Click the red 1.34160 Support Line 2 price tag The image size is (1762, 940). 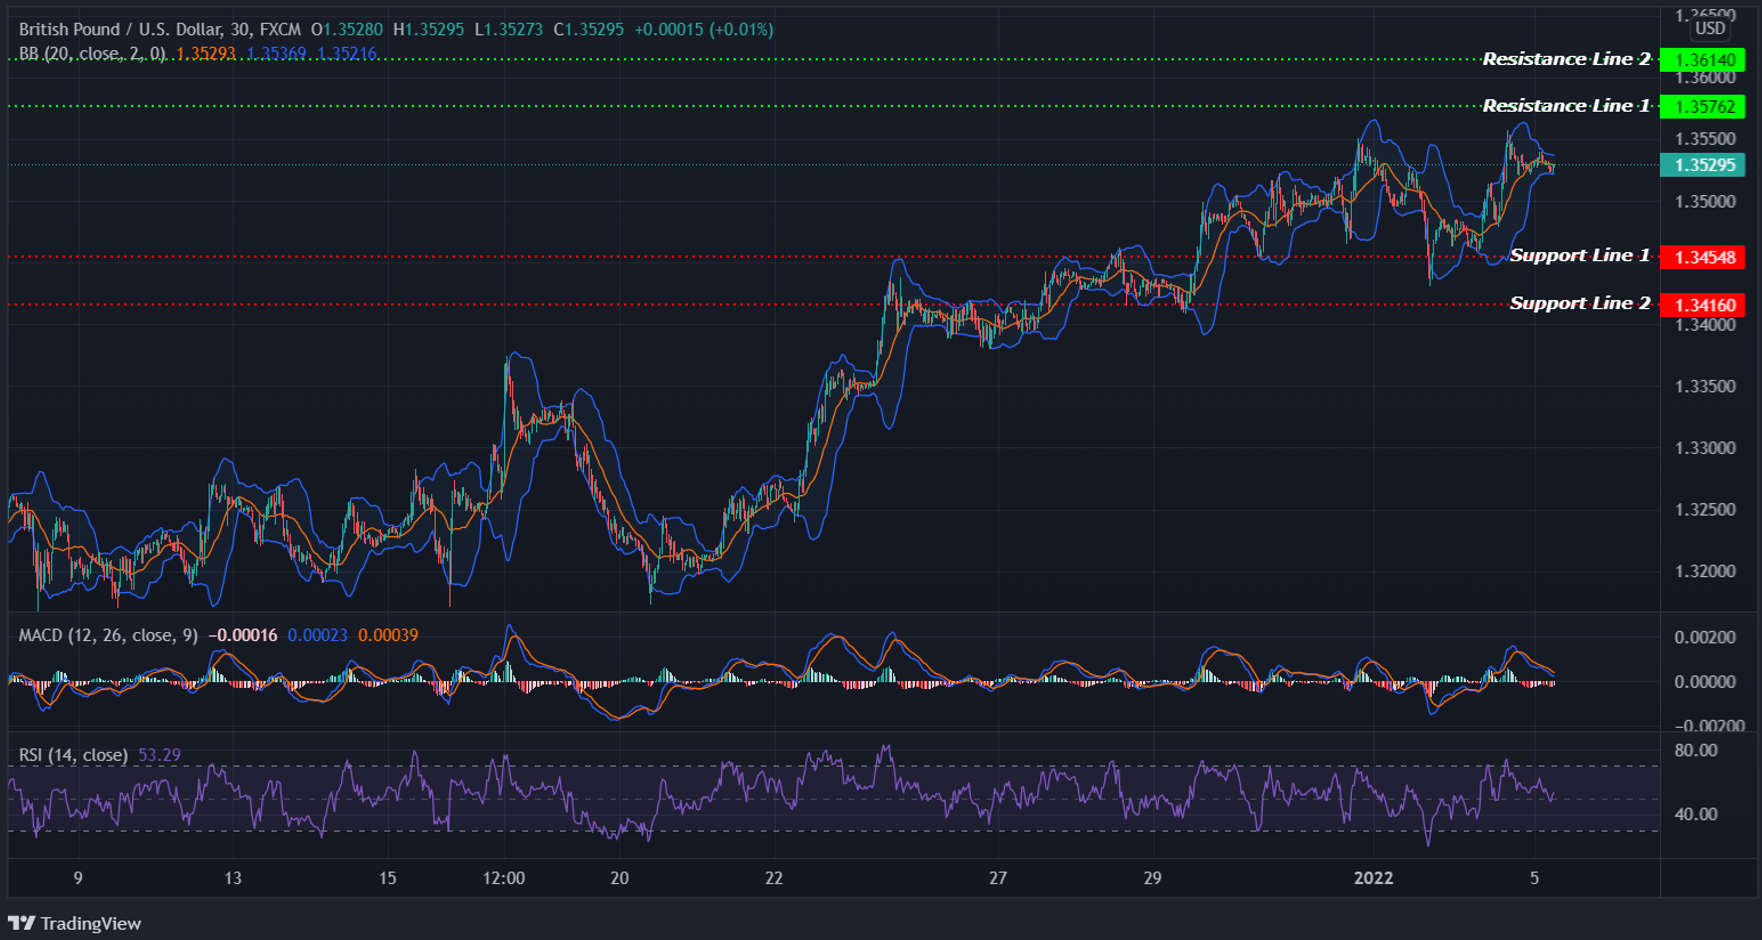point(1705,304)
